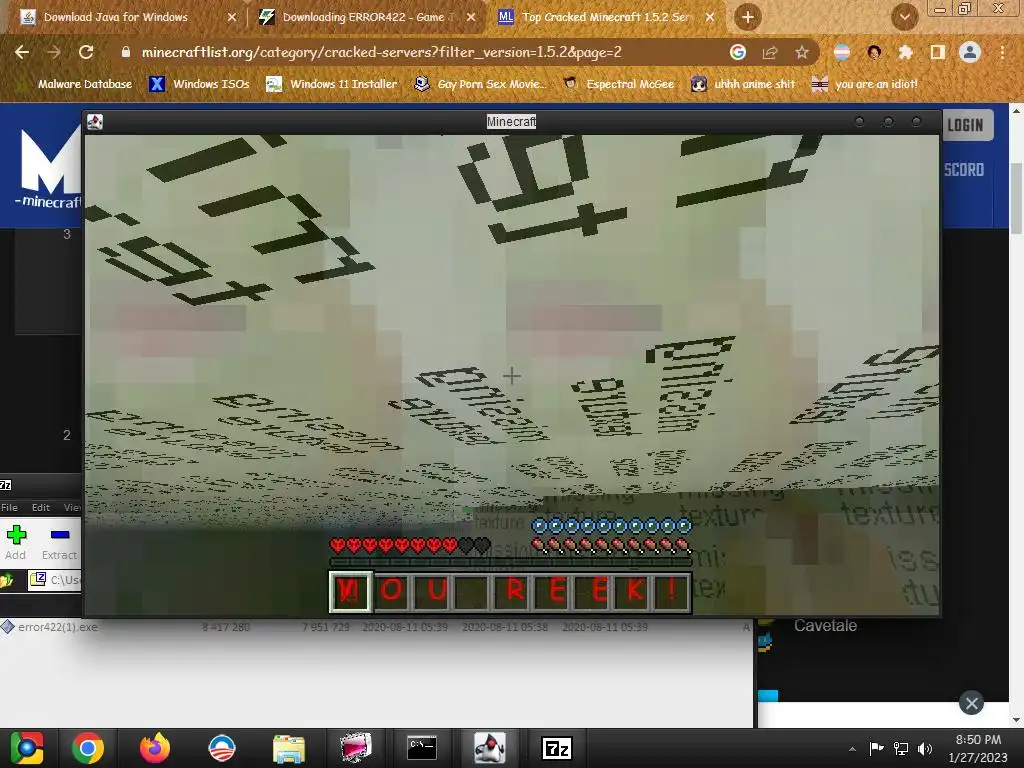The height and width of the screenshot is (768, 1024).
Task: Open File Explorer from taskbar
Action: point(289,748)
